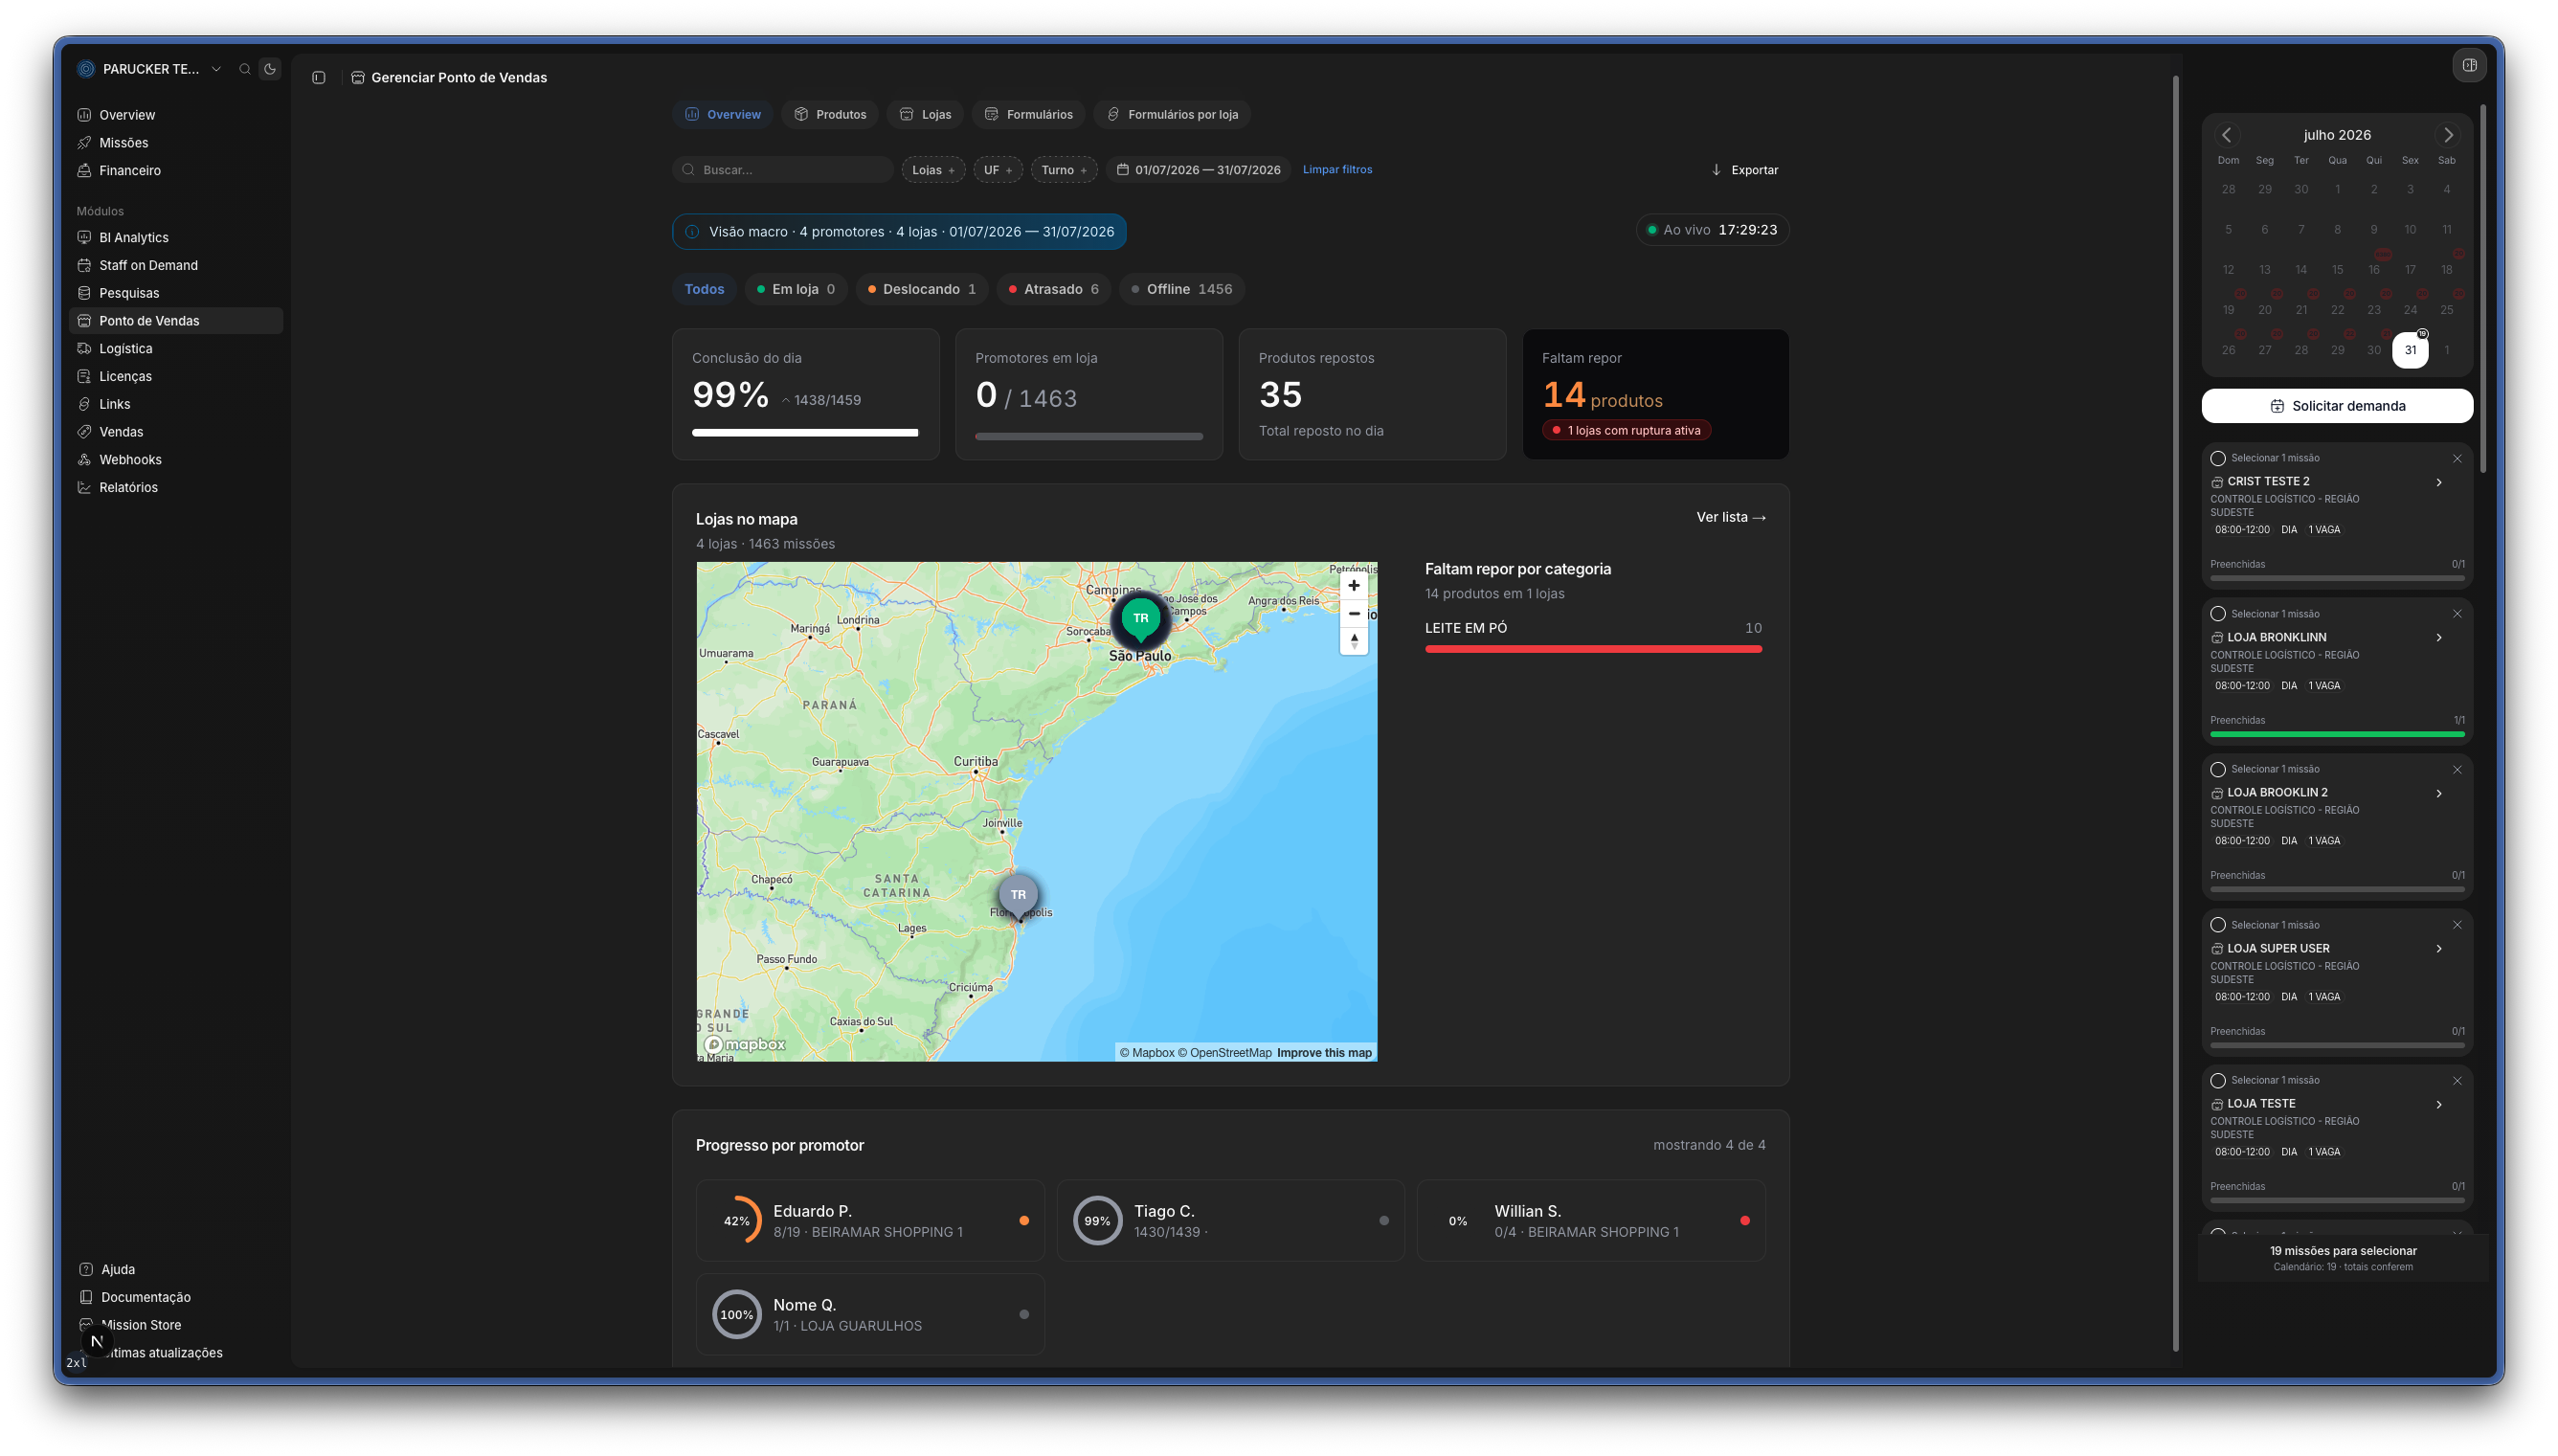Image resolution: width=2558 pixels, height=1456 pixels.
Task: Open the BI Analytics module
Action: (x=176, y=238)
